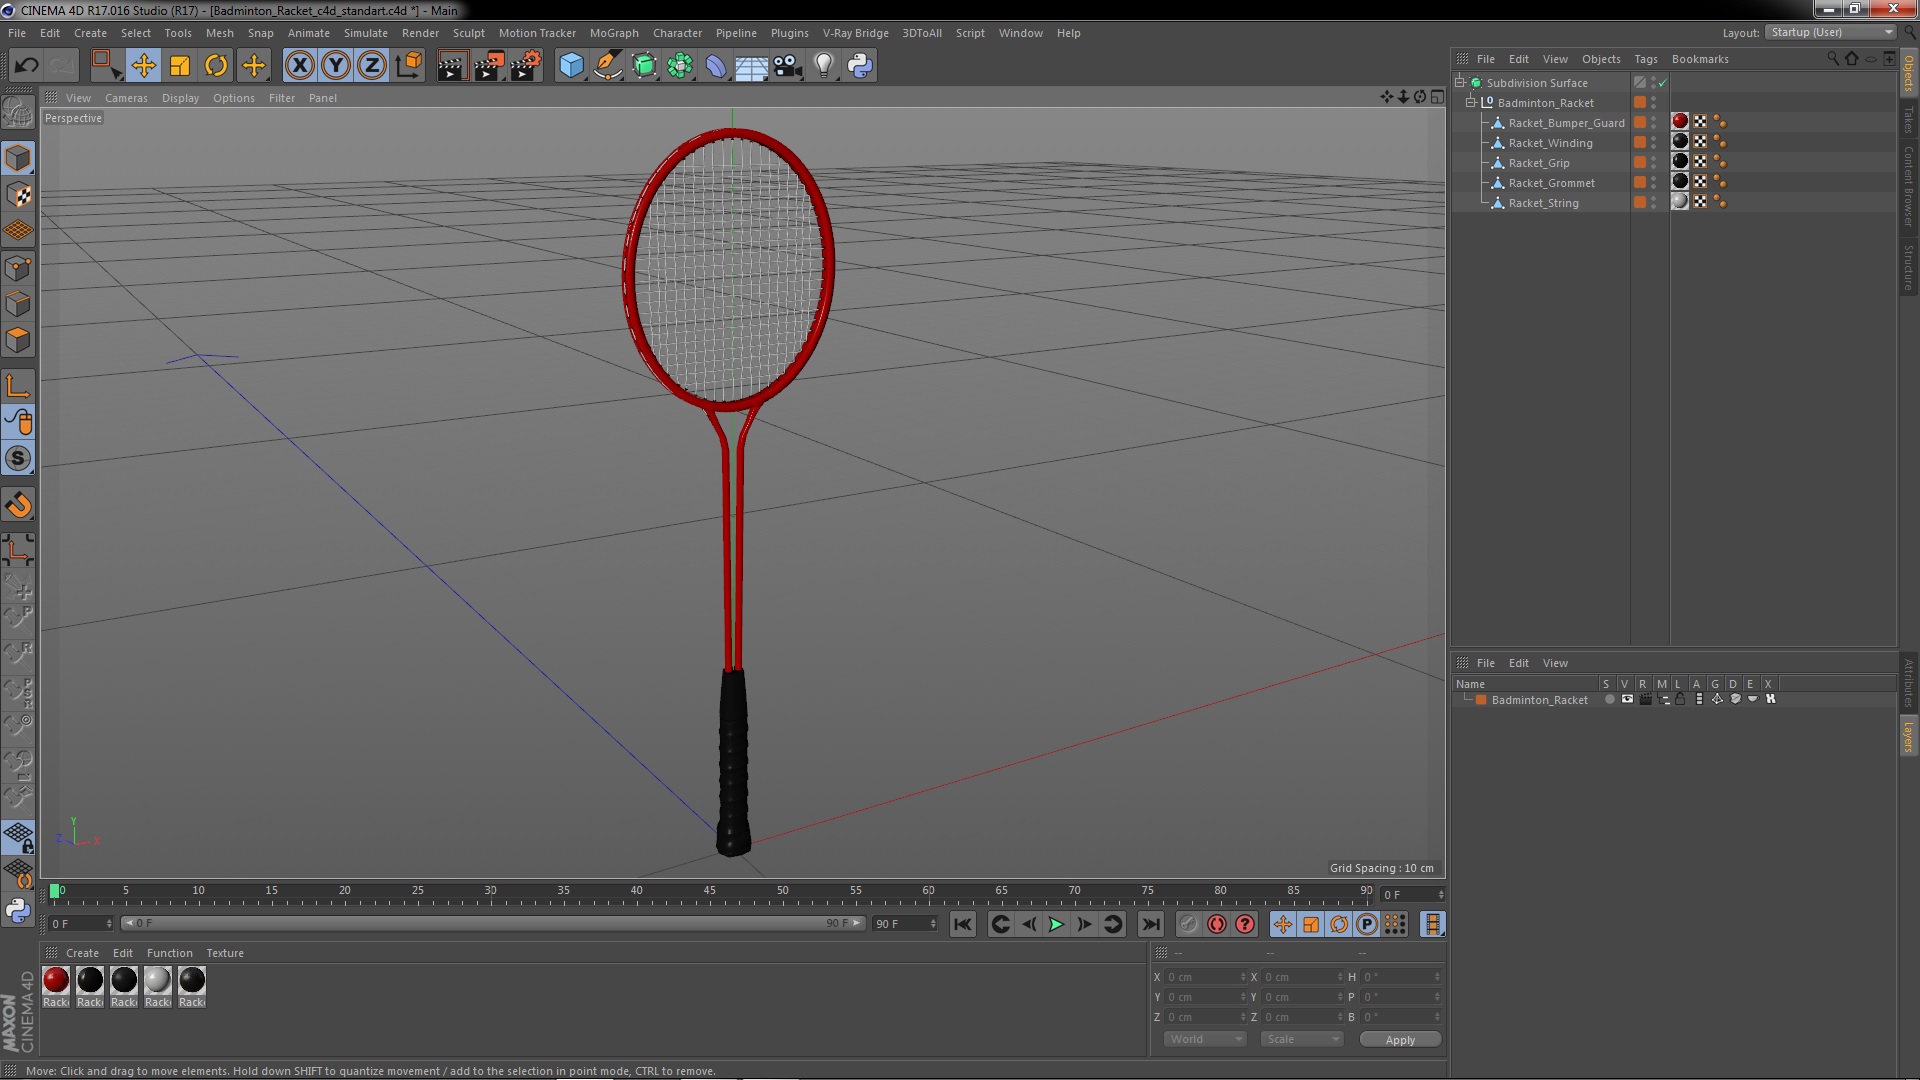Go to start of animation
The image size is (1920, 1080).
click(962, 925)
